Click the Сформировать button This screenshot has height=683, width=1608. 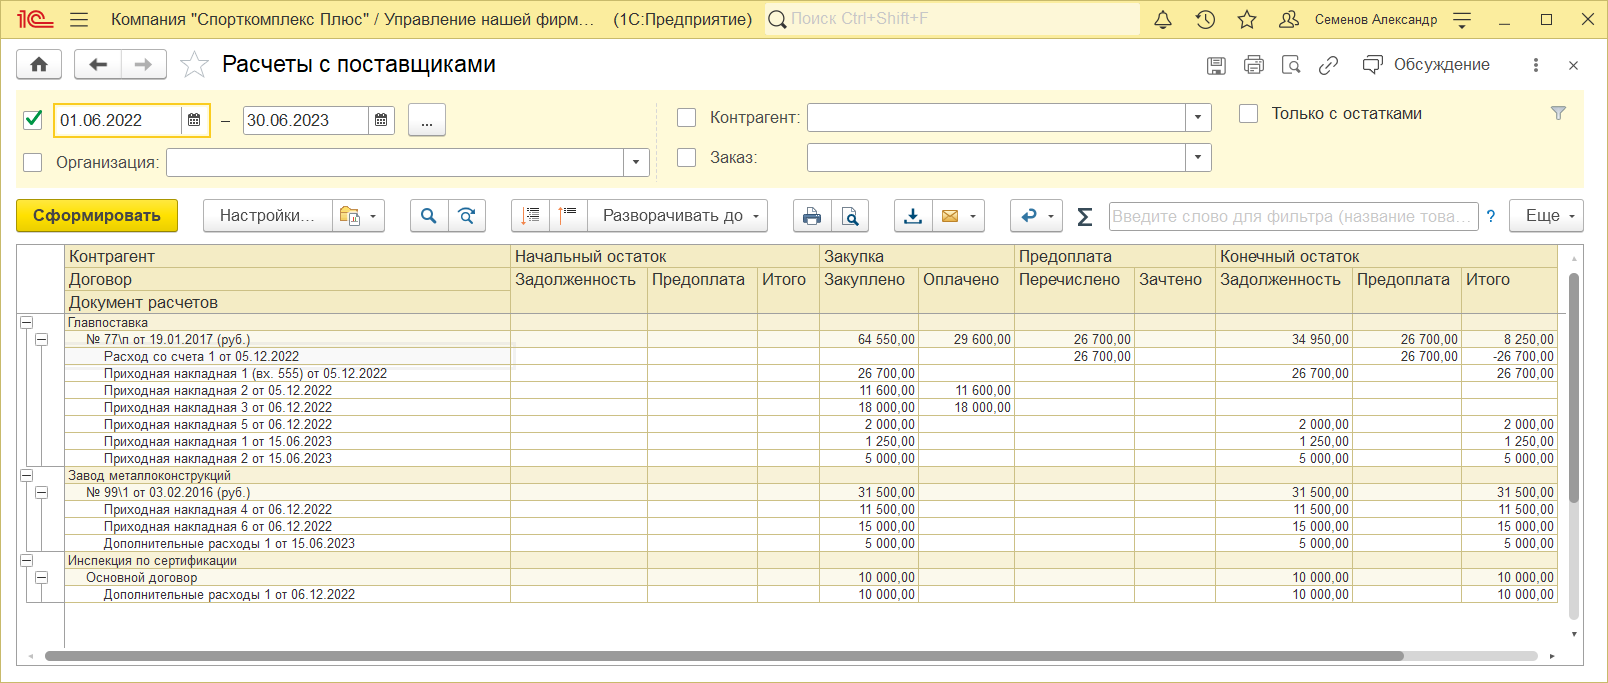click(97, 216)
